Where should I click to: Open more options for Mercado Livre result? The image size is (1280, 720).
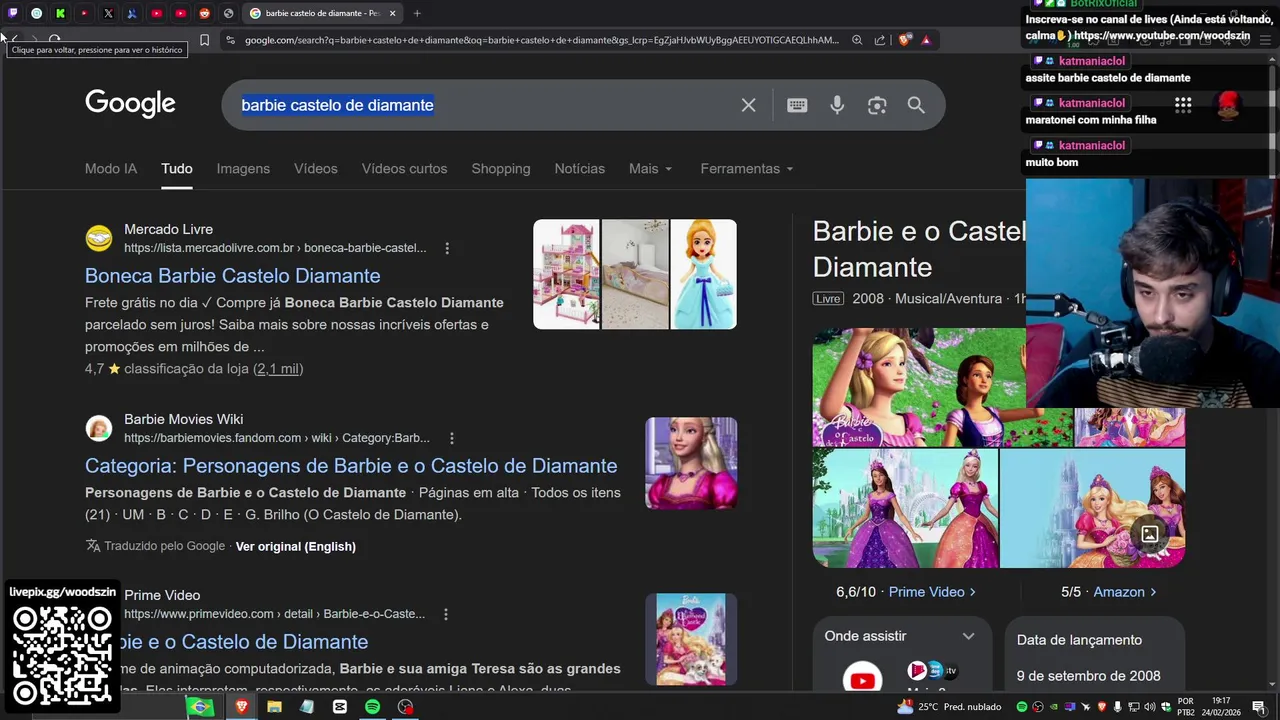click(447, 248)
